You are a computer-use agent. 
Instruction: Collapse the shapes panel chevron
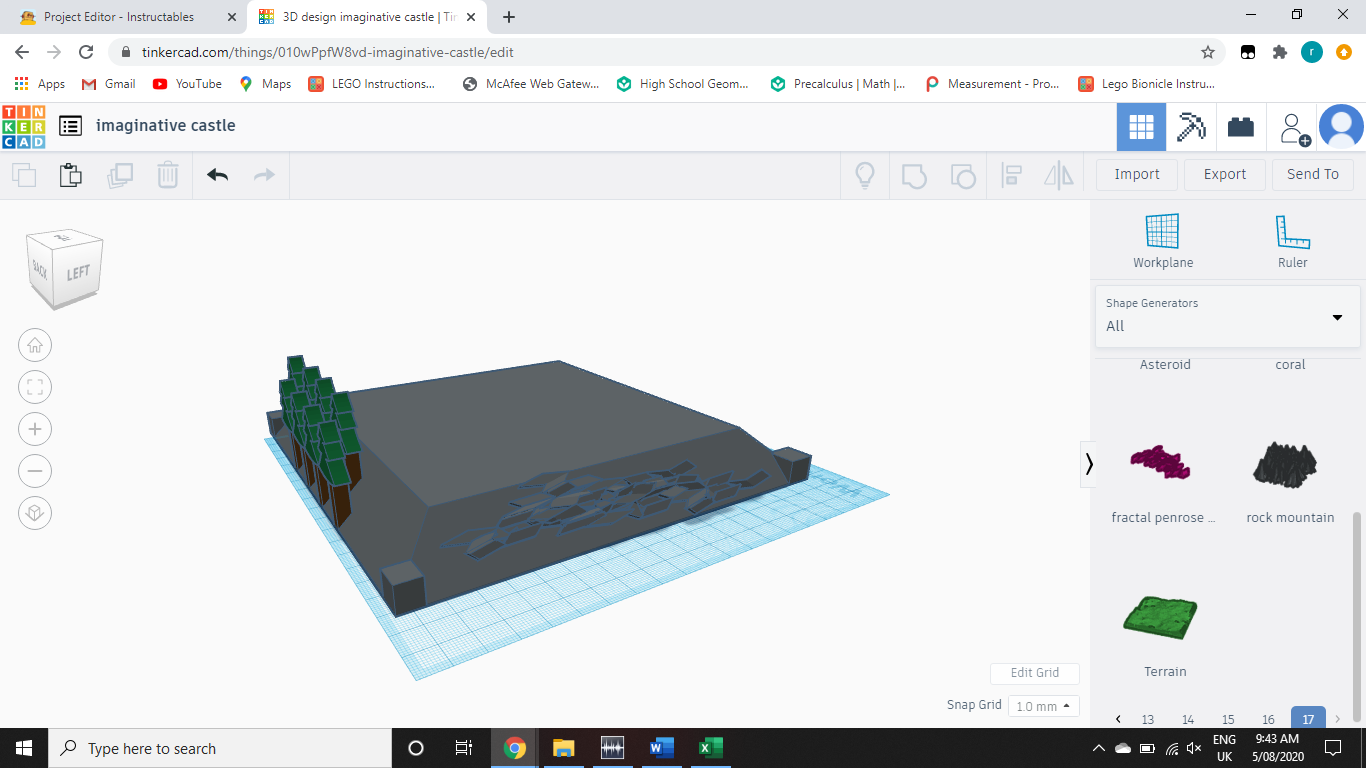pos(1088,464)
